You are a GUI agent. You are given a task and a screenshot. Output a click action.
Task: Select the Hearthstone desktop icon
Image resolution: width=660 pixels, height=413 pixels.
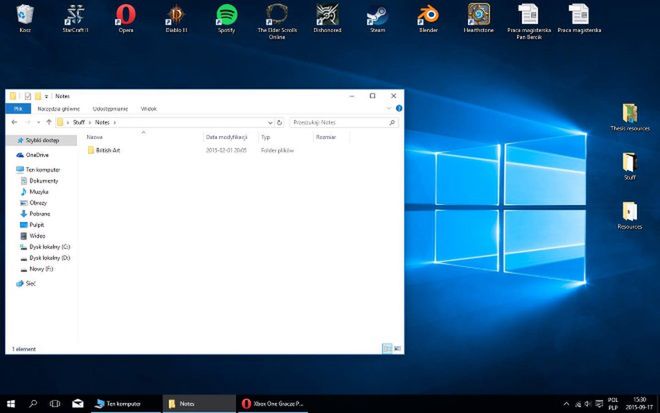(x=479, y=19)
